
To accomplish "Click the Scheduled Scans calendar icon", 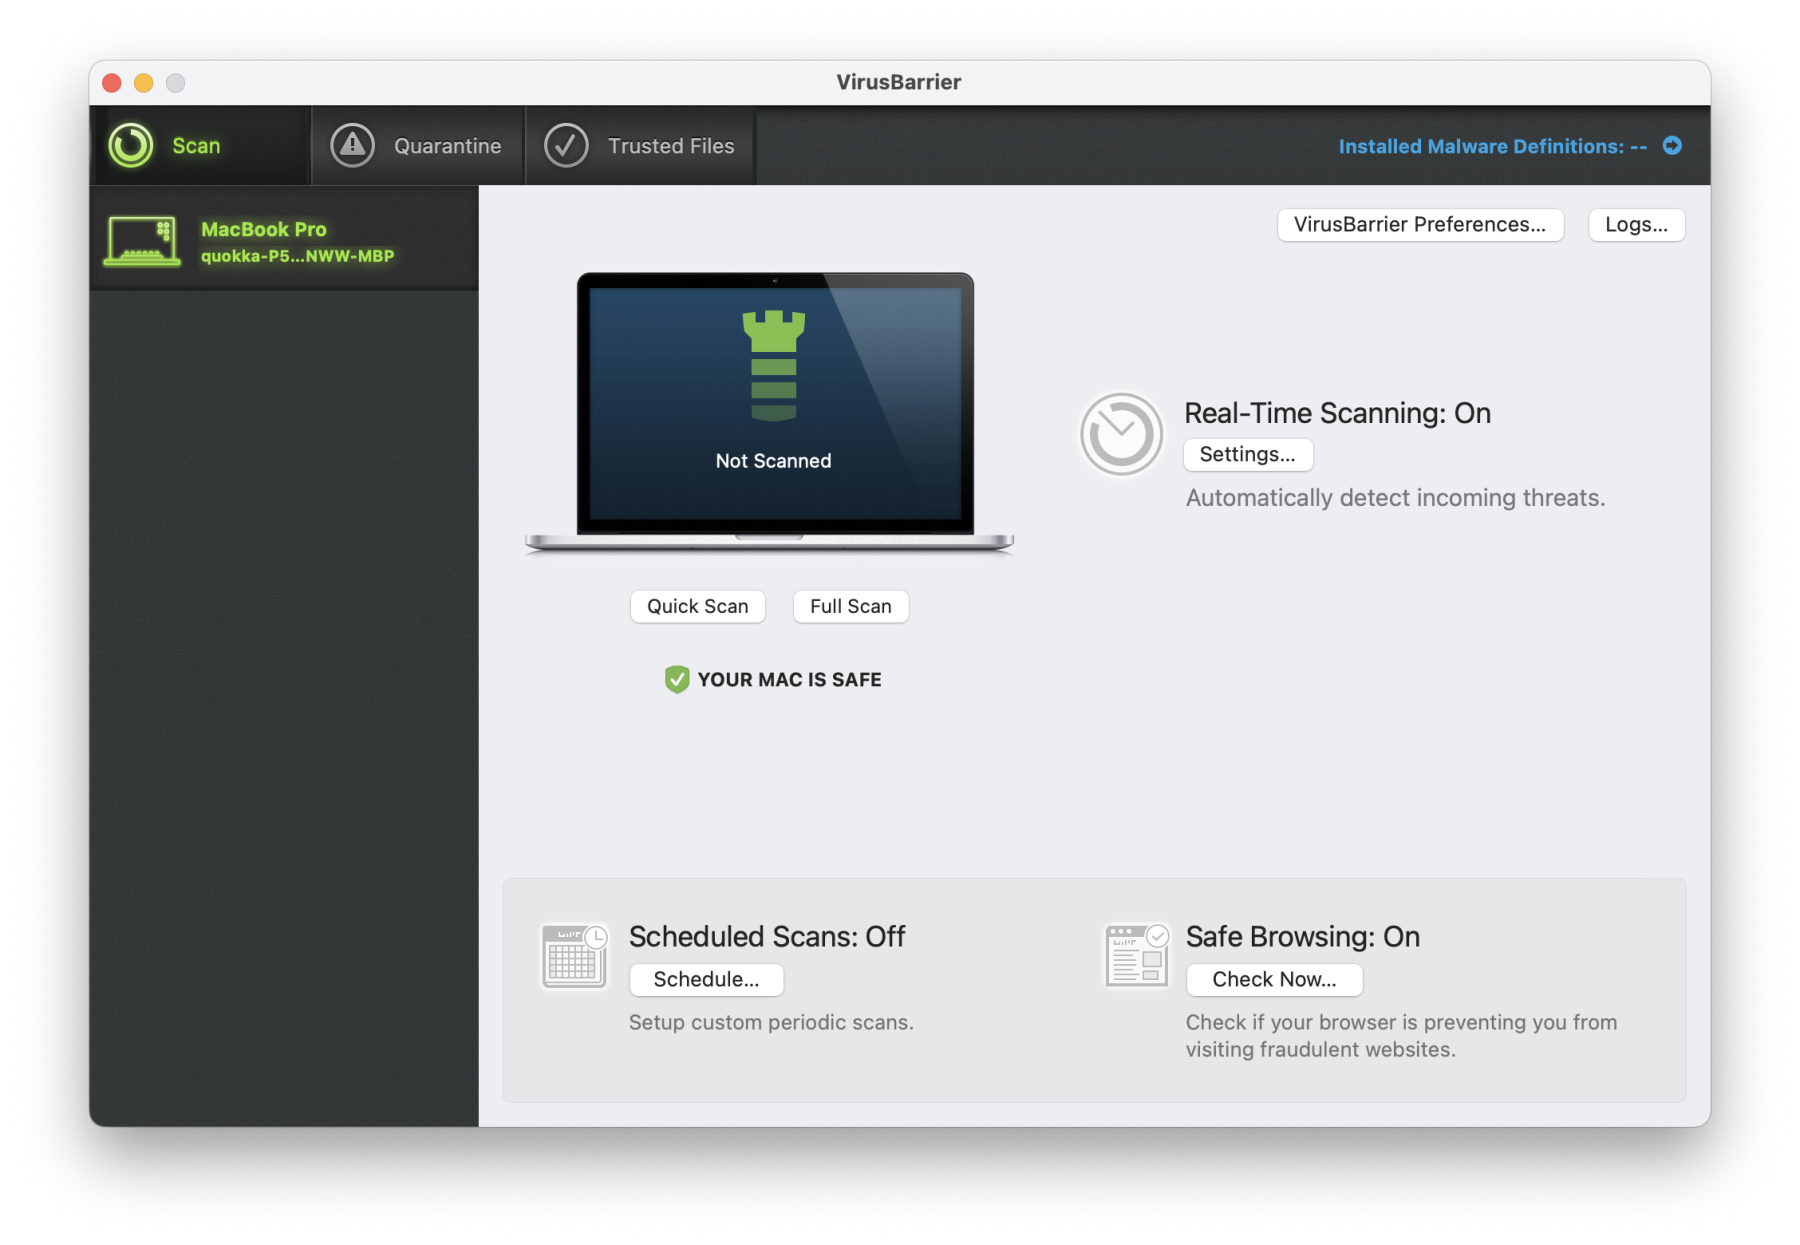I will [574, 955].
